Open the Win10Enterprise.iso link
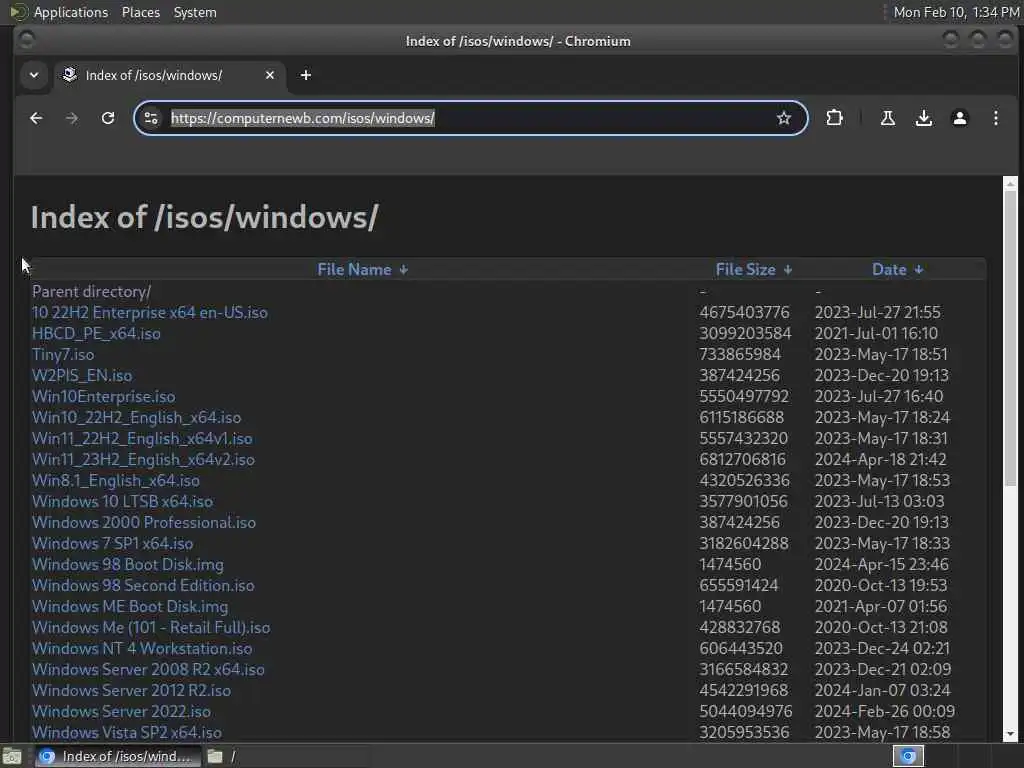This screenshot has height=768, width=1024. click(103, 396)
